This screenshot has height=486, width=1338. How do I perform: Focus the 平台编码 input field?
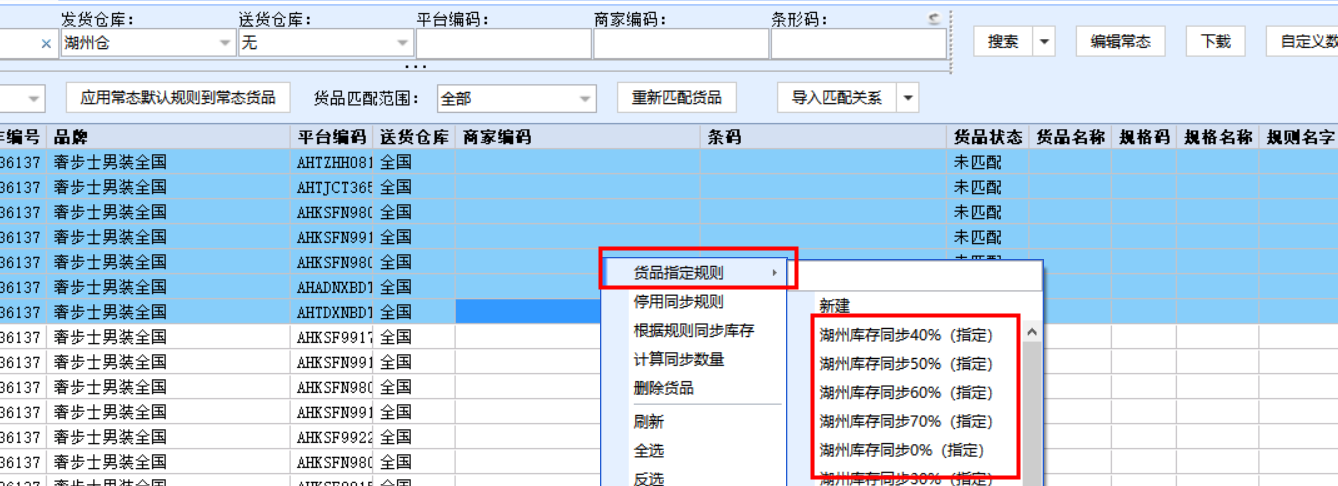pyautogui.click(x=503, y=44)
